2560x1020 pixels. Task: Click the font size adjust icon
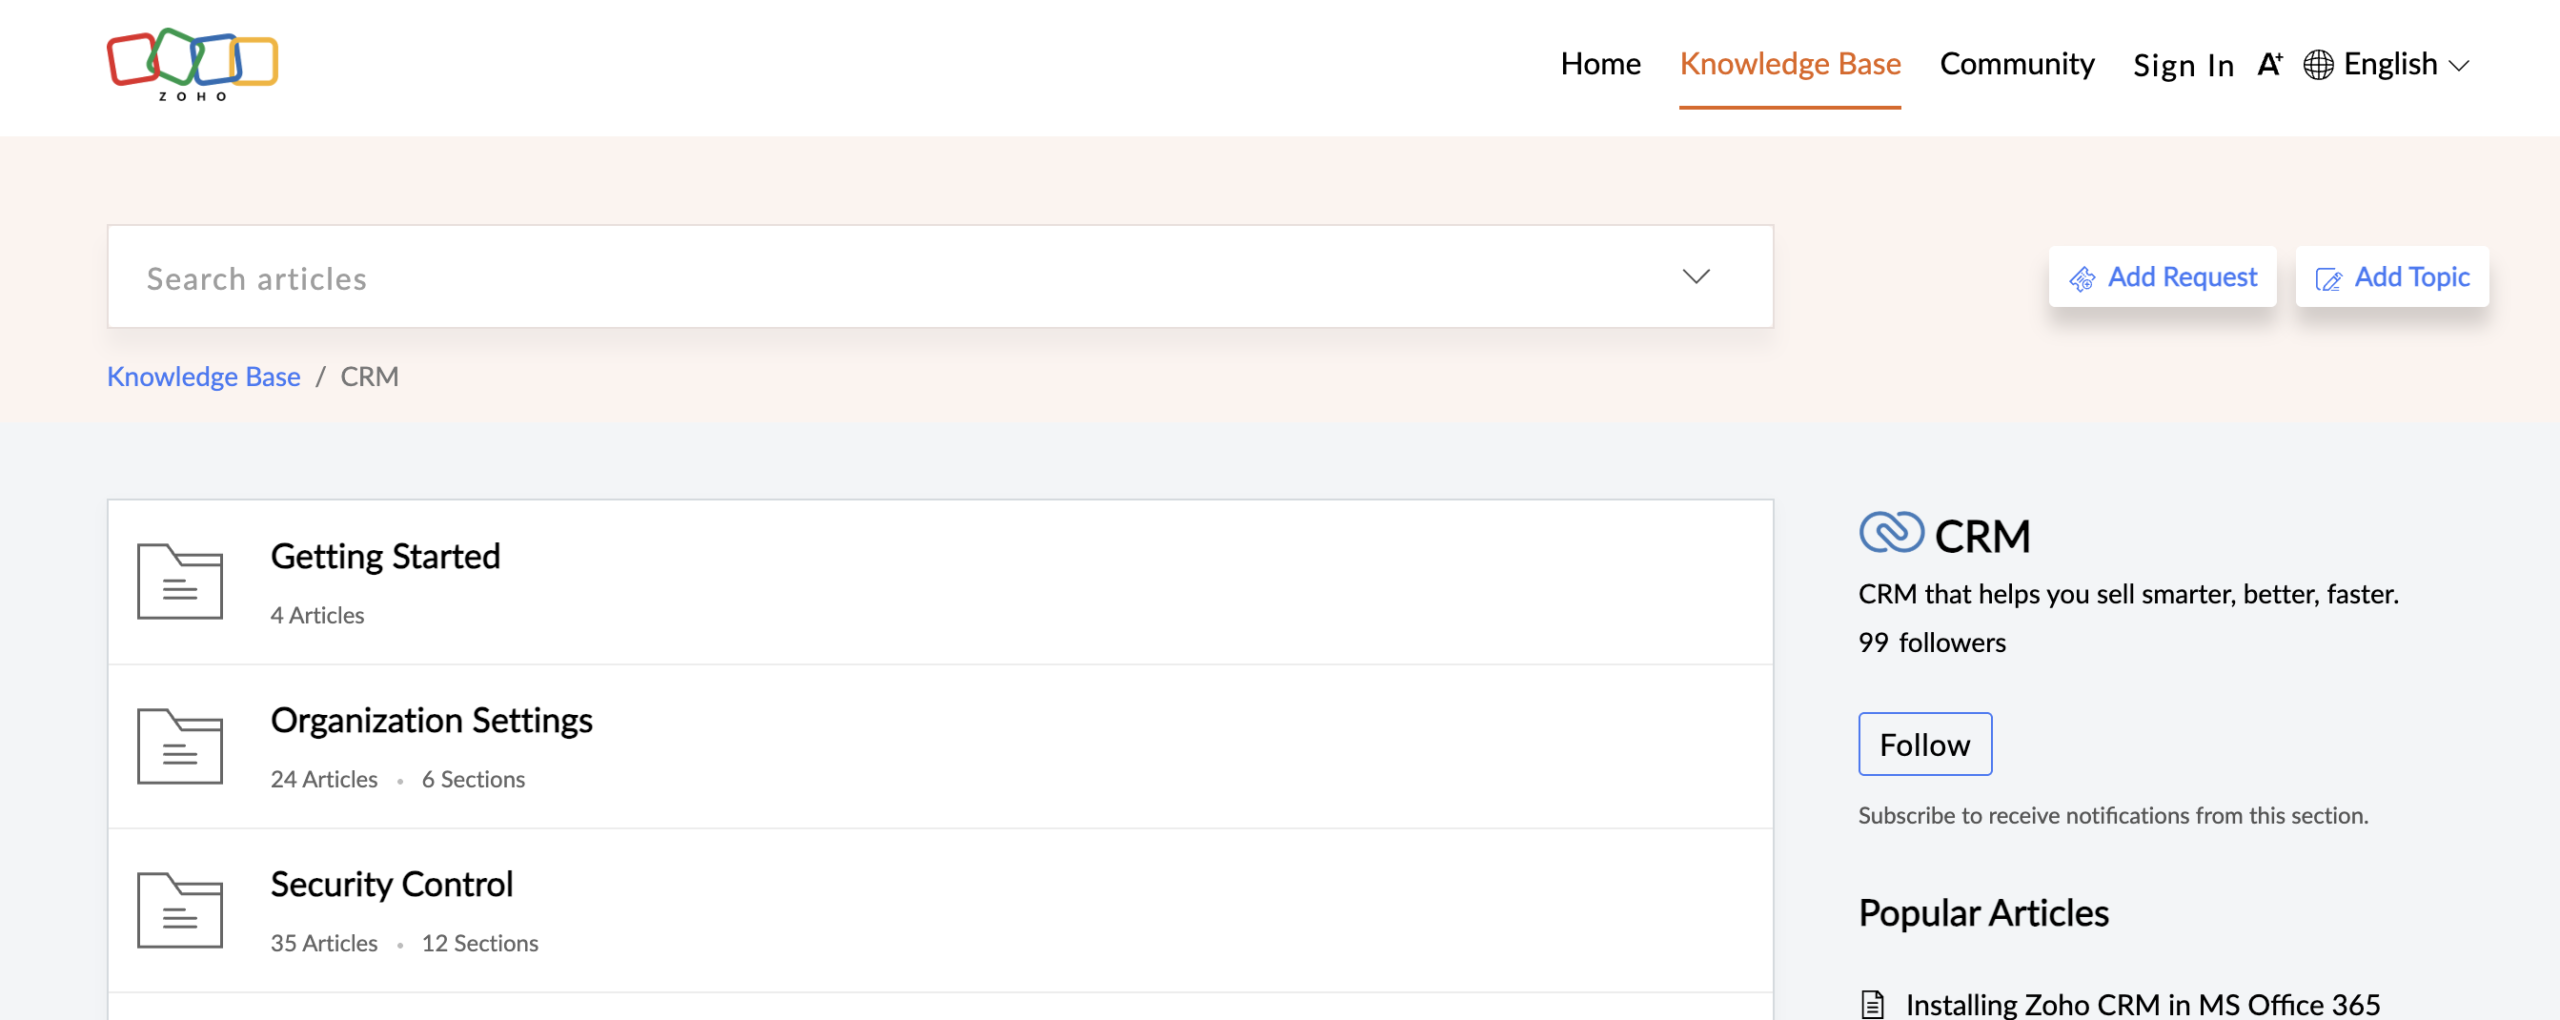[2269, 65]
